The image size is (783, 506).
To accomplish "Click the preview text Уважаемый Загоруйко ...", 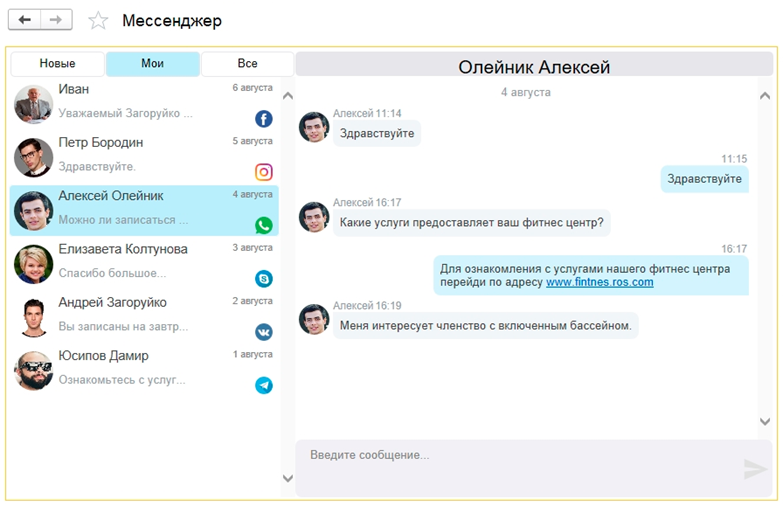I will [125, 113].
